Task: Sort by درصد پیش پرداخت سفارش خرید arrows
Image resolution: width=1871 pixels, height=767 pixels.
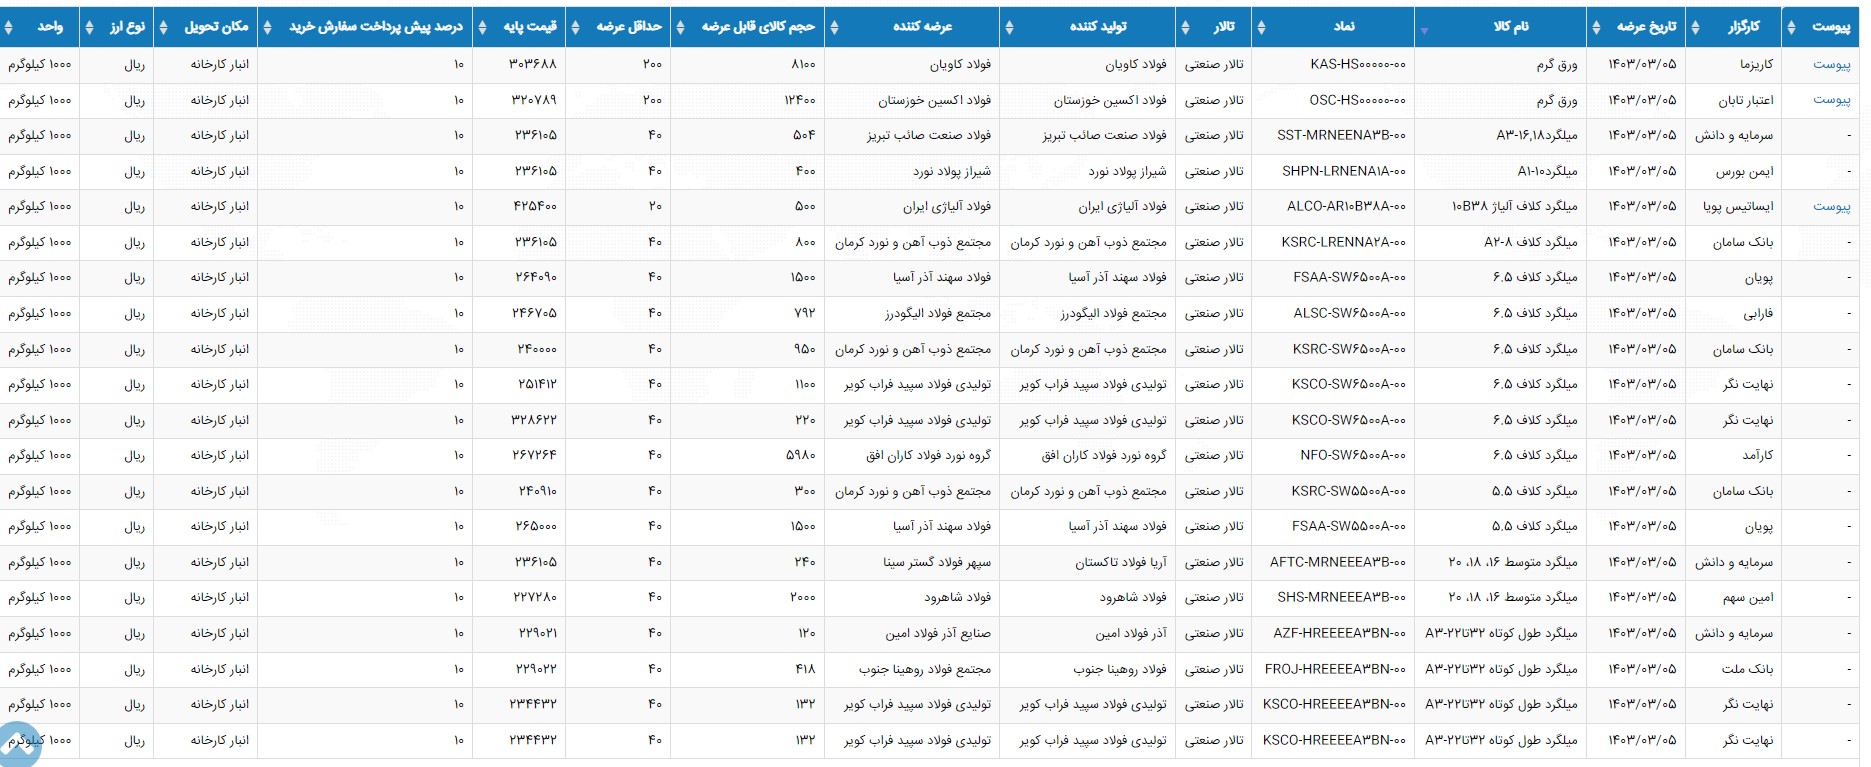Action: [x=267, y=27]
